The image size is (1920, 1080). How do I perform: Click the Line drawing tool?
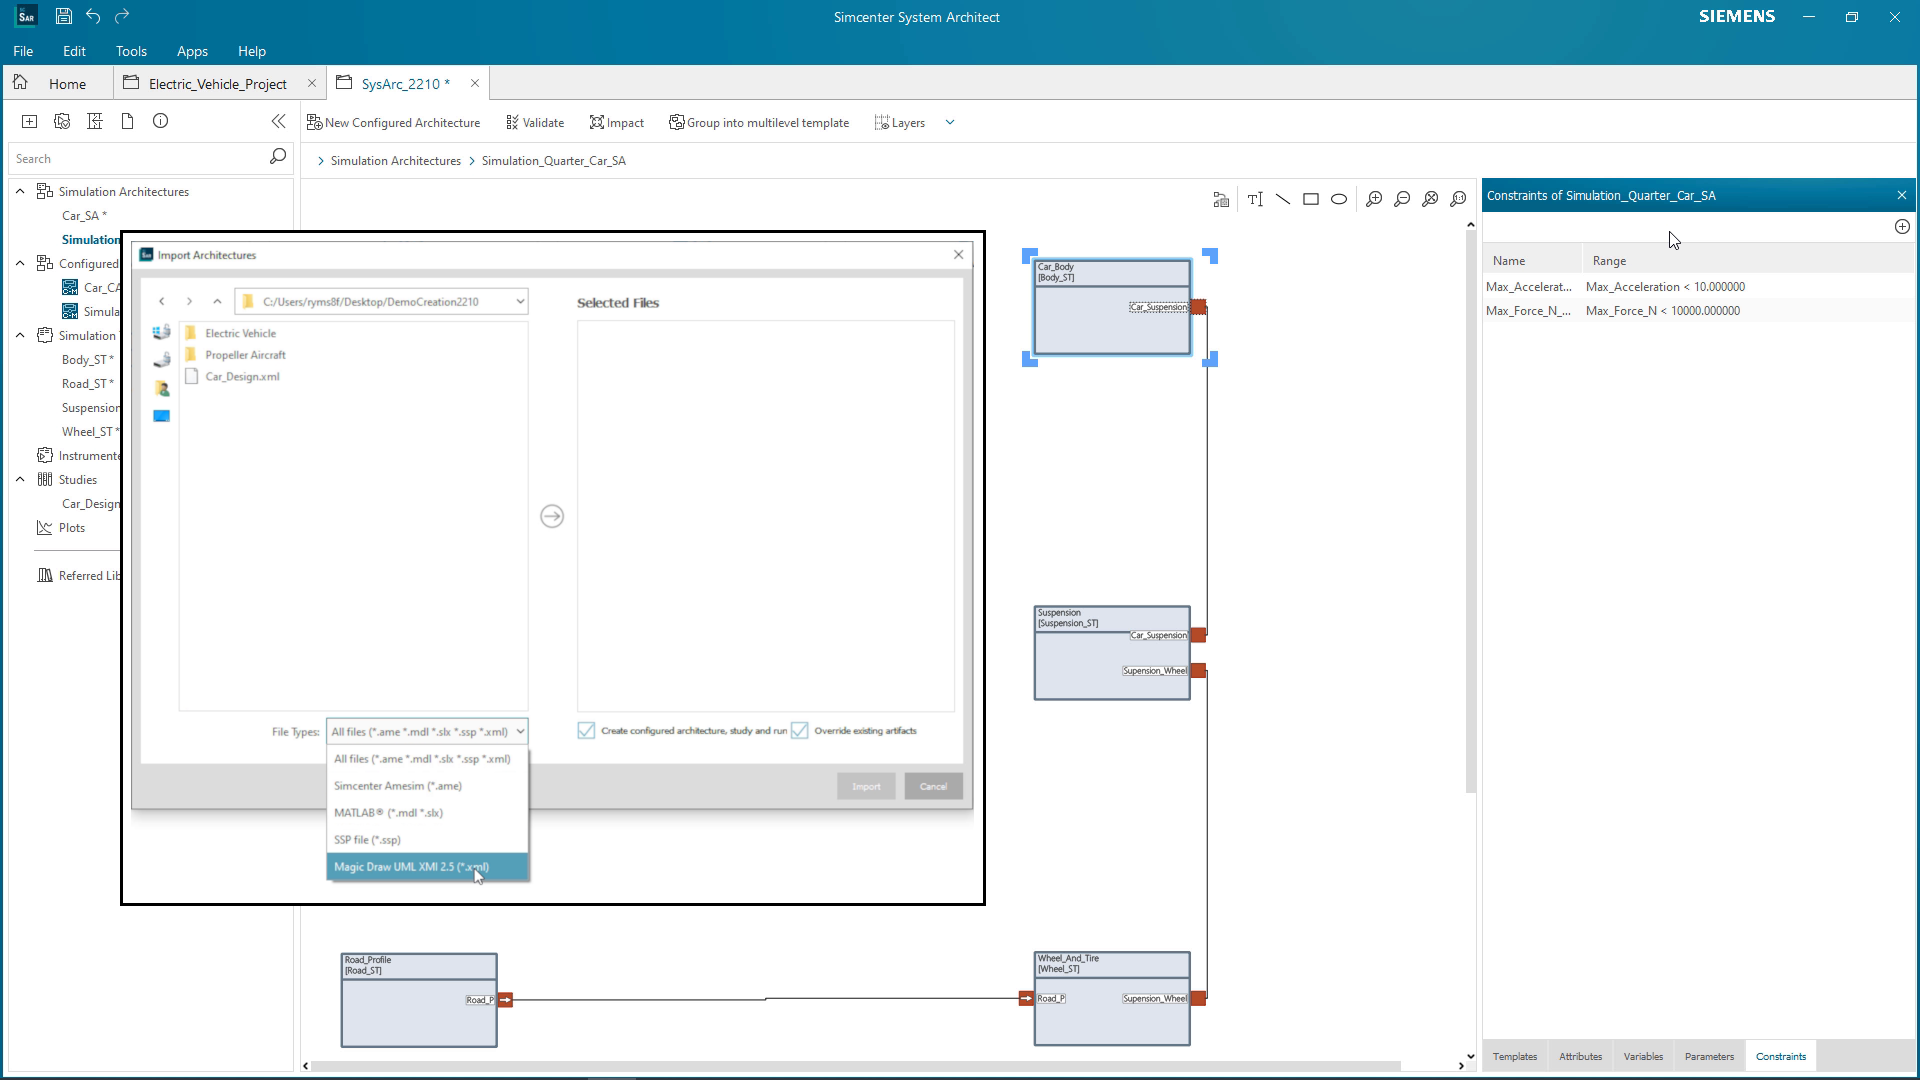(1283, 199)
